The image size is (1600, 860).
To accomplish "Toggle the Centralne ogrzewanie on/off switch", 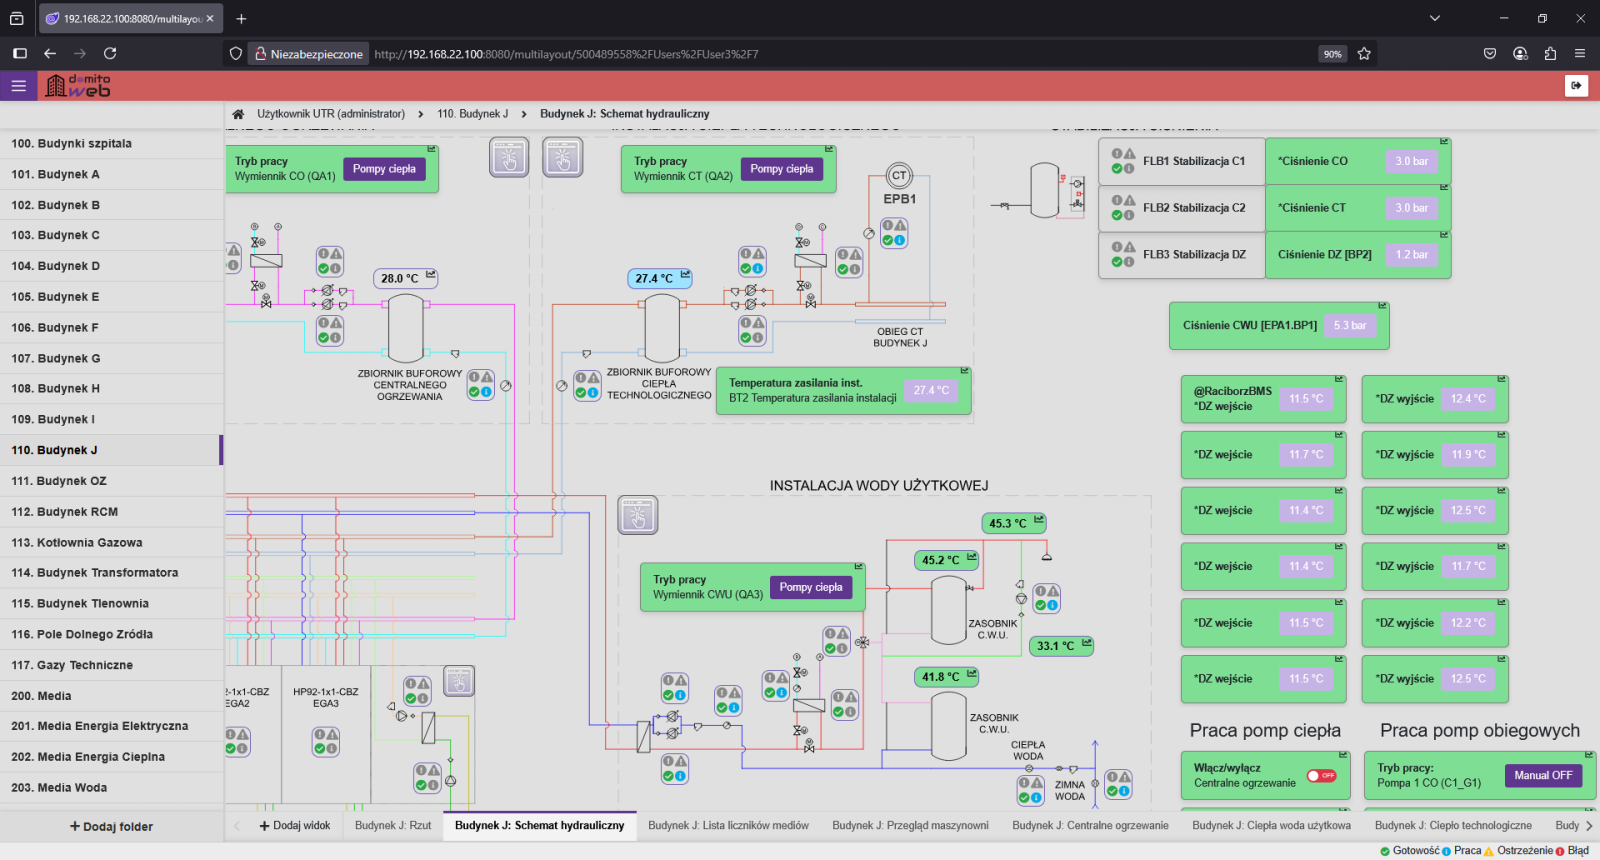I will [x=1321, y=776].
